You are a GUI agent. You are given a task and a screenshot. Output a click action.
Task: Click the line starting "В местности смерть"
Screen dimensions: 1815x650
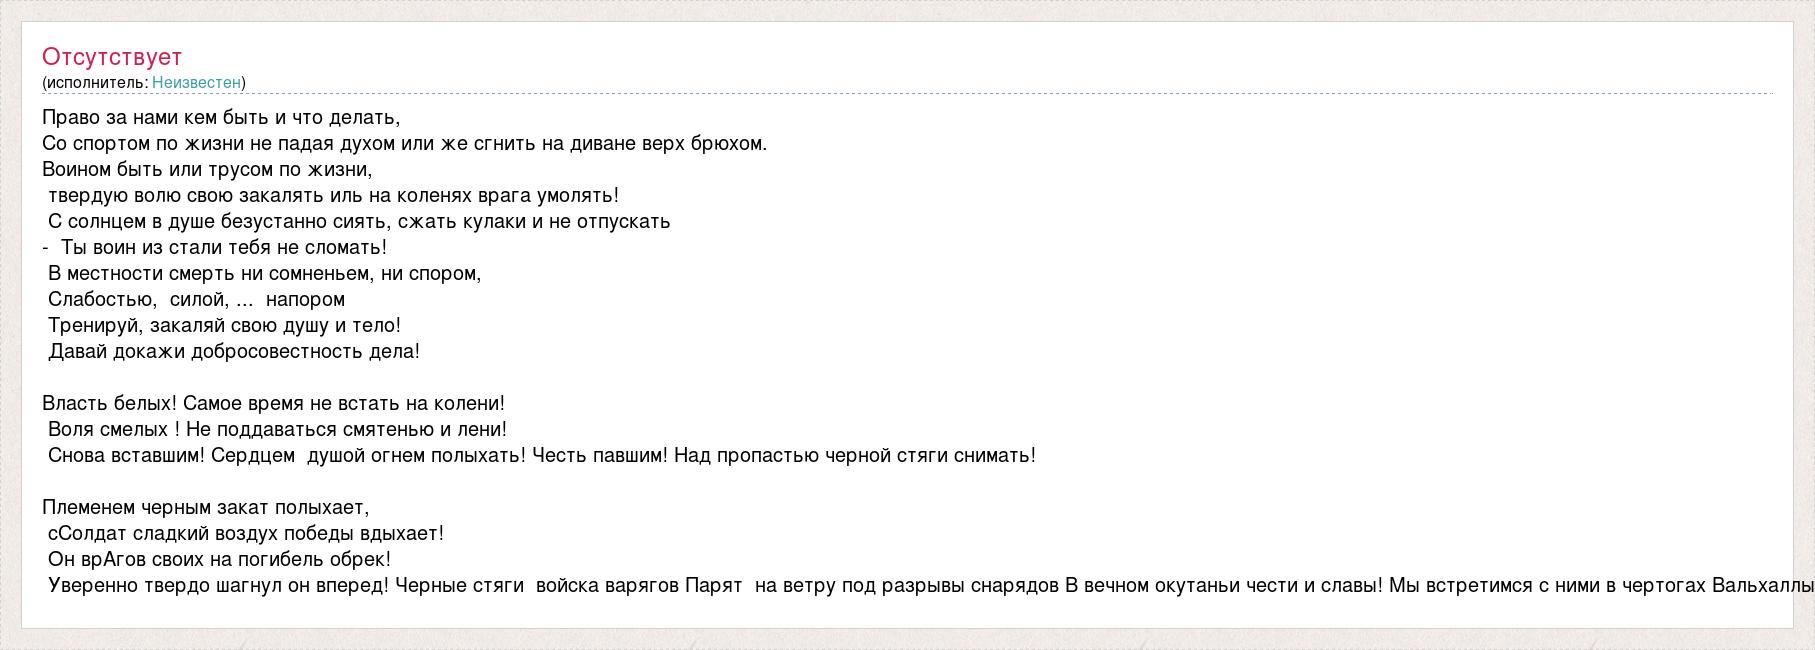264,274
